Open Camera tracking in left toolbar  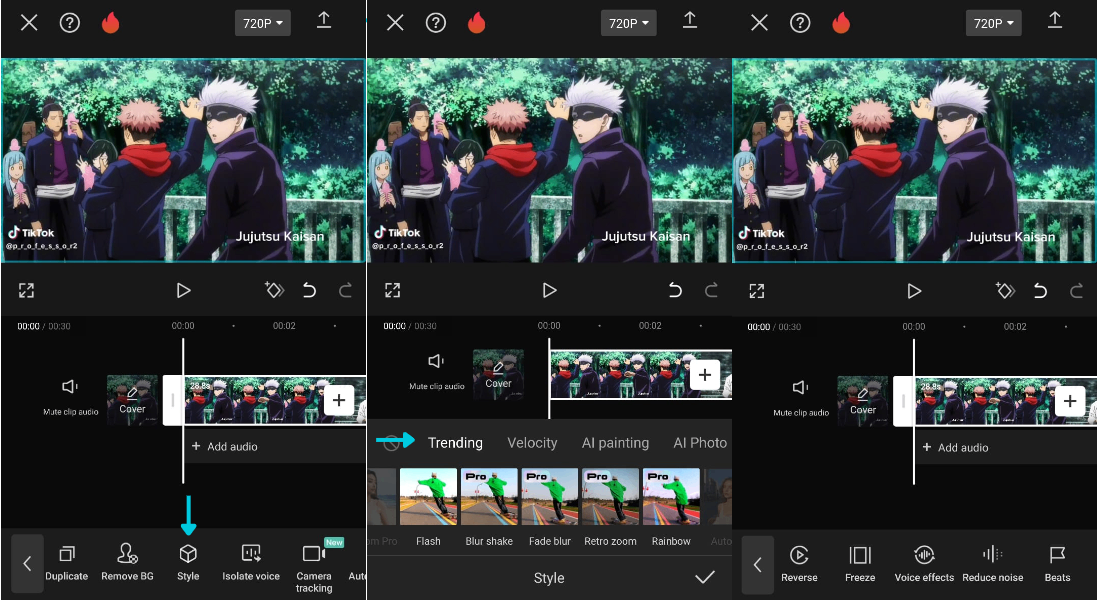click(314, 567)
